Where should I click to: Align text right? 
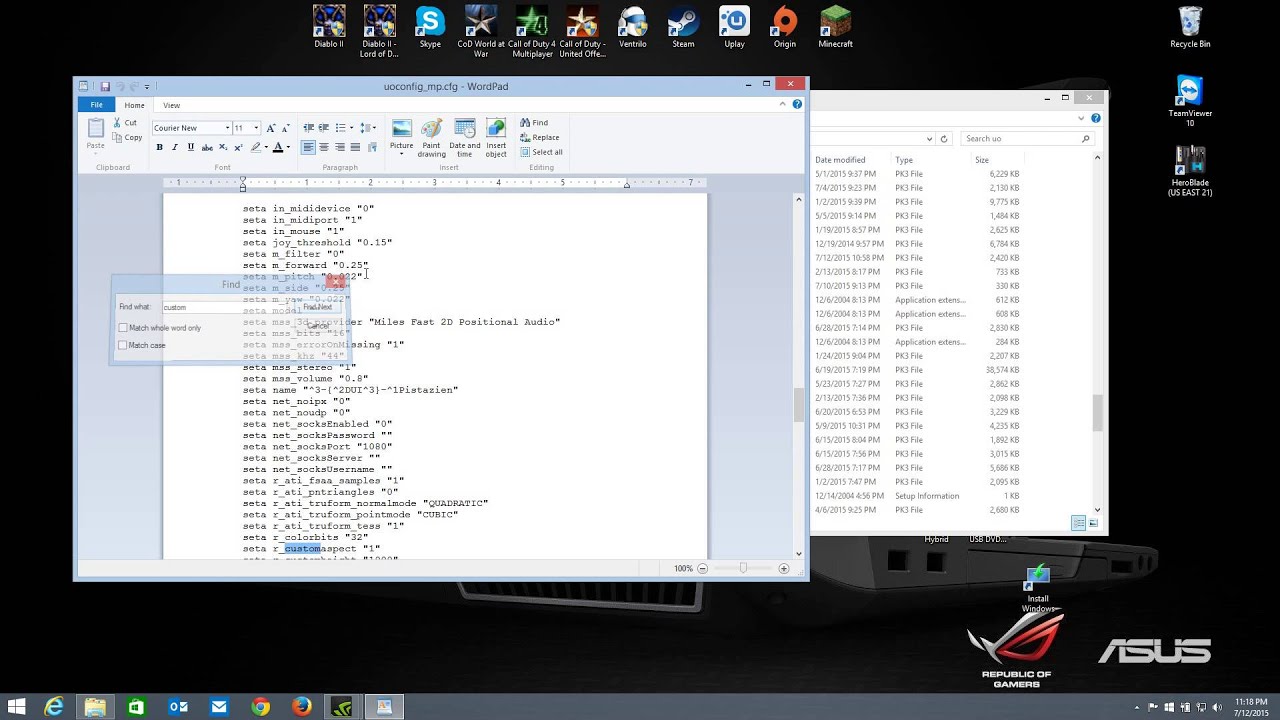340,147
